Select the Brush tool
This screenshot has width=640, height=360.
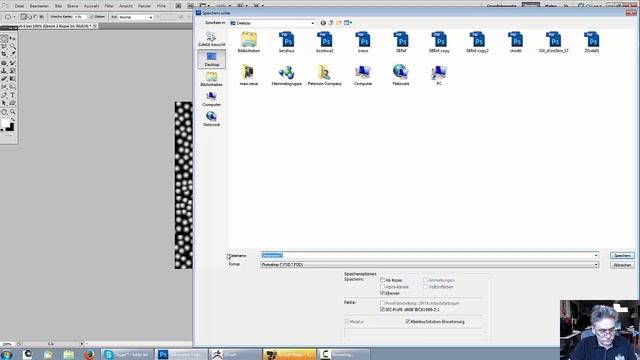[x=13, y=63]
